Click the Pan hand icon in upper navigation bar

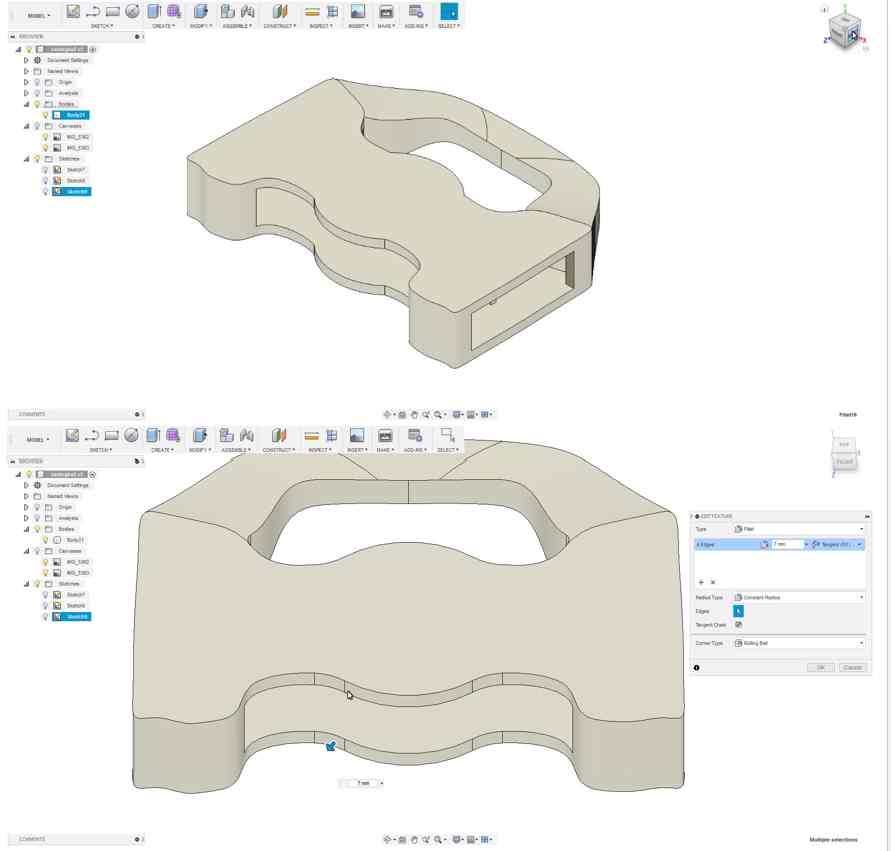click(x=414, y=415)
